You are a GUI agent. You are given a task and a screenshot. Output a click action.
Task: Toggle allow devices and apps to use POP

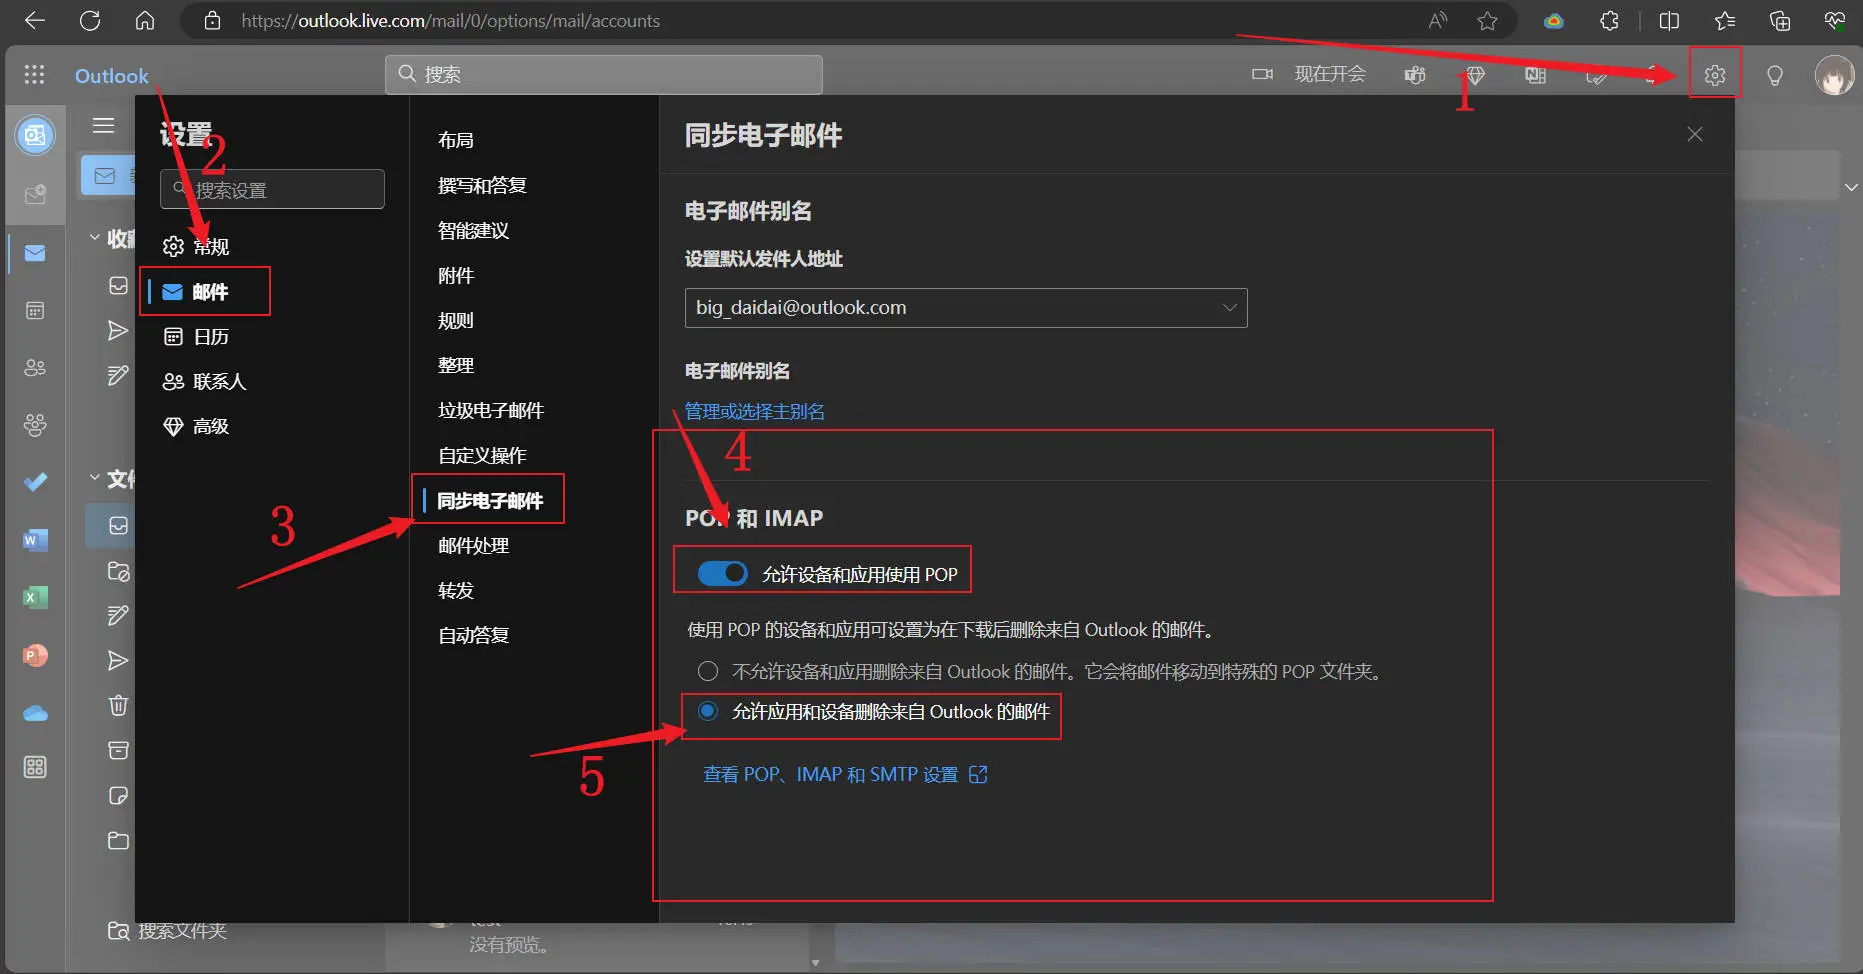[x=722, y=574]
